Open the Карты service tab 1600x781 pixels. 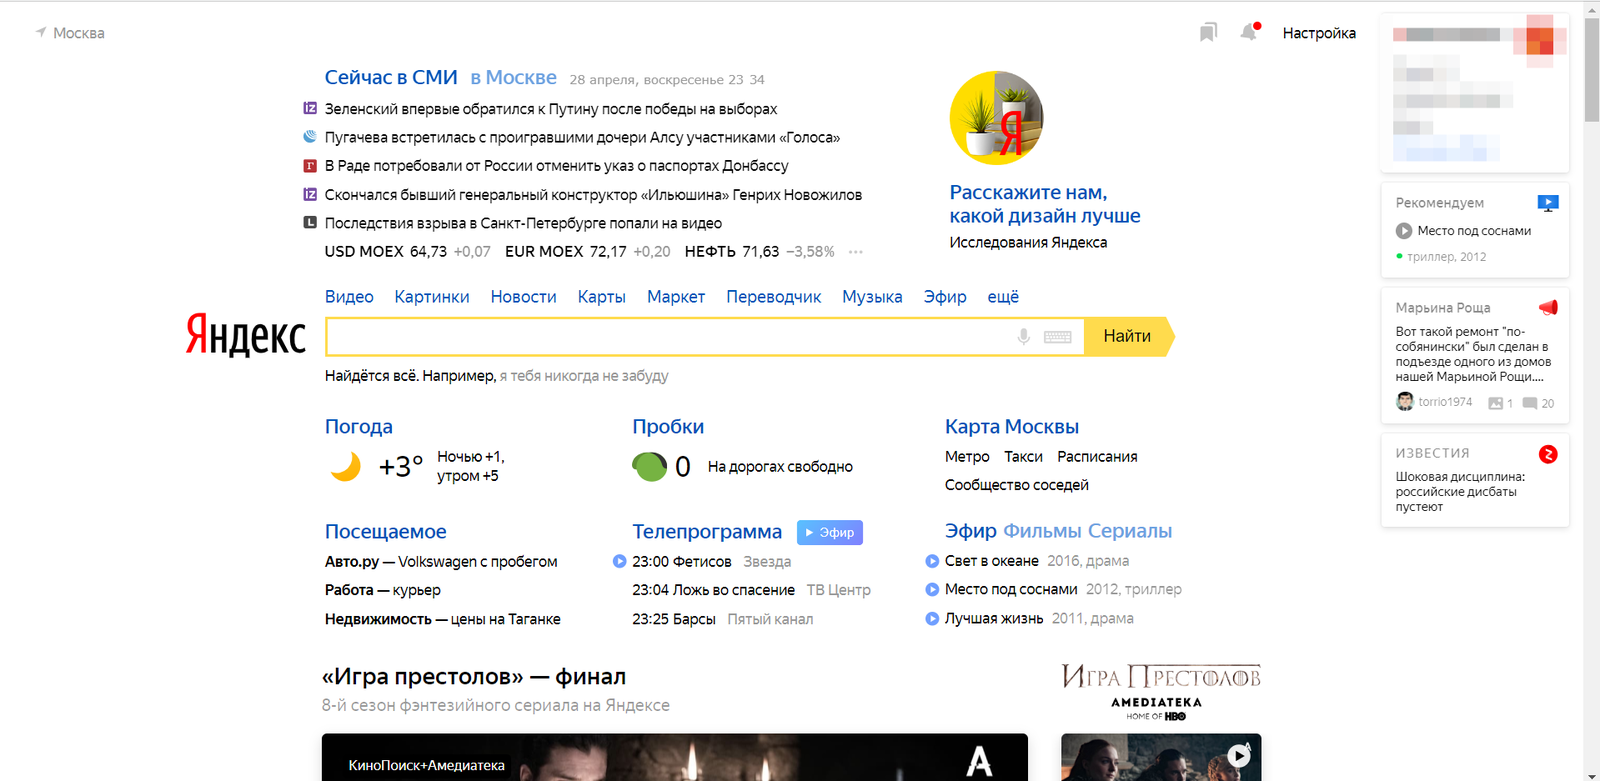point(602,297)
